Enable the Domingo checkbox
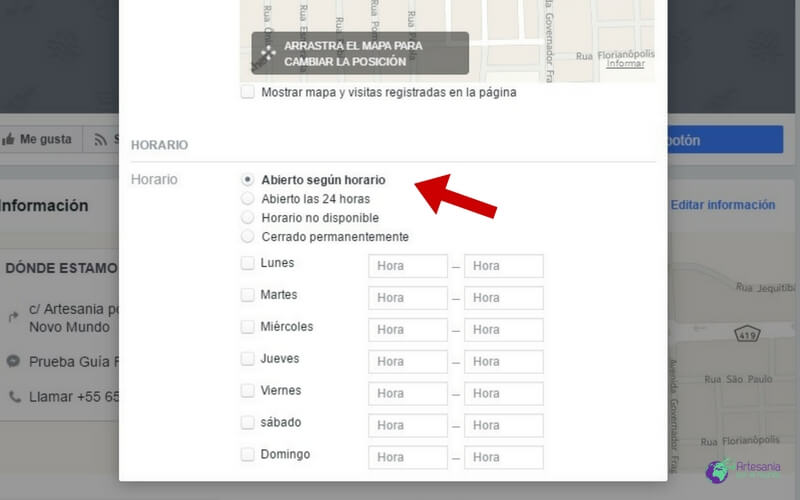 [247, 455]
